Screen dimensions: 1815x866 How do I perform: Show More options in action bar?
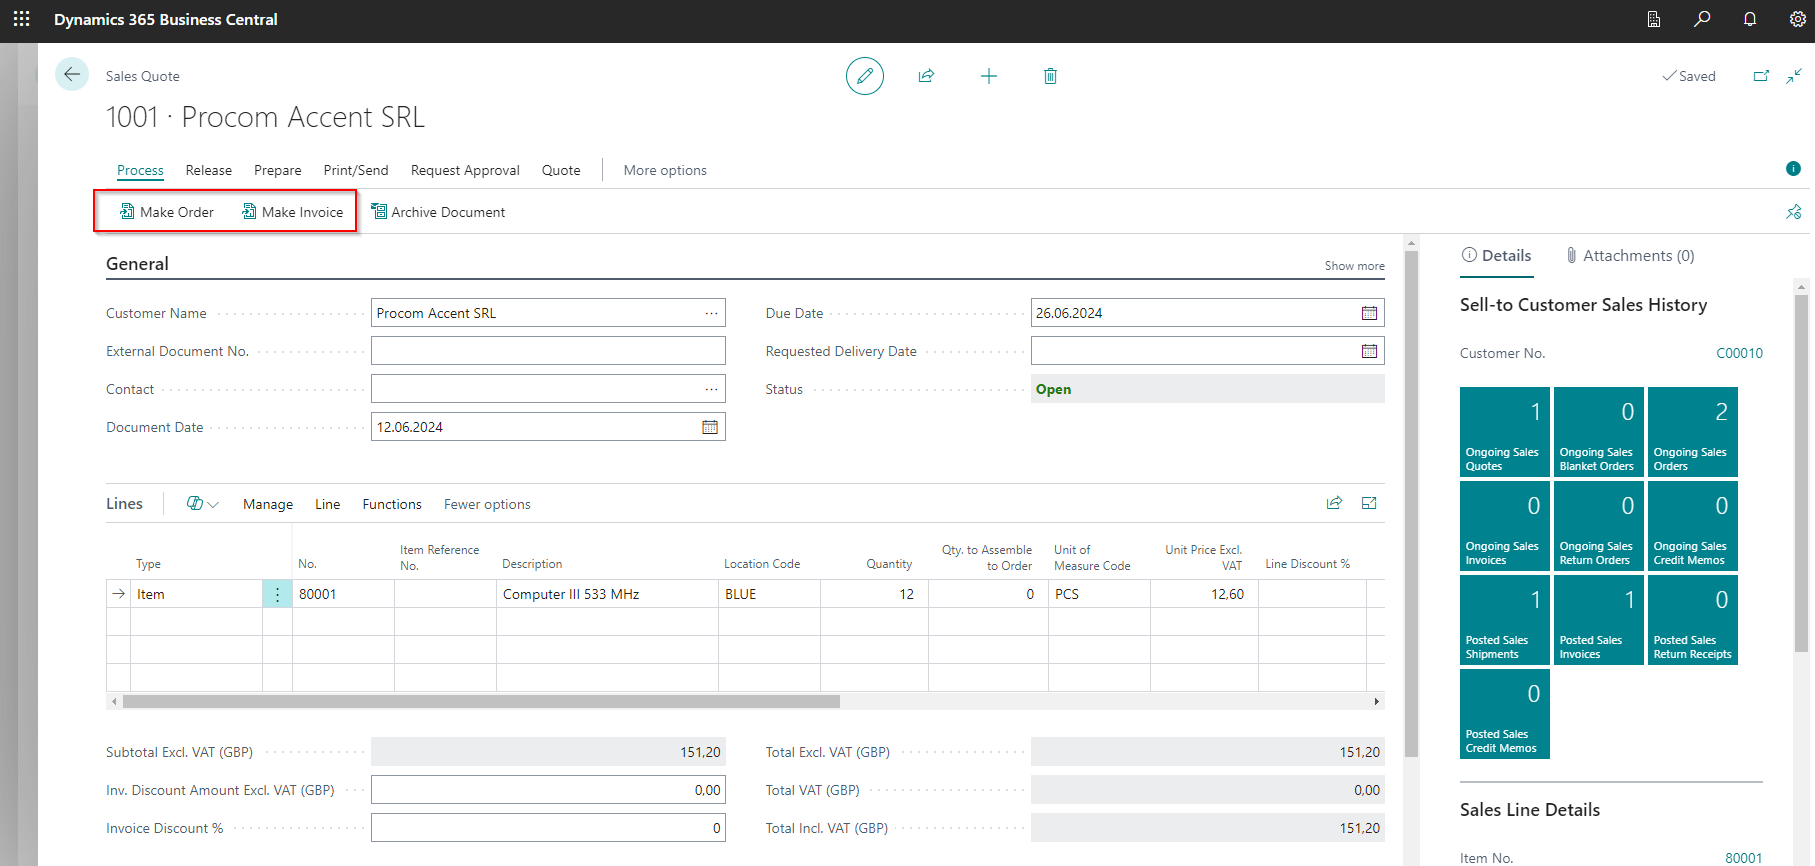665,170
